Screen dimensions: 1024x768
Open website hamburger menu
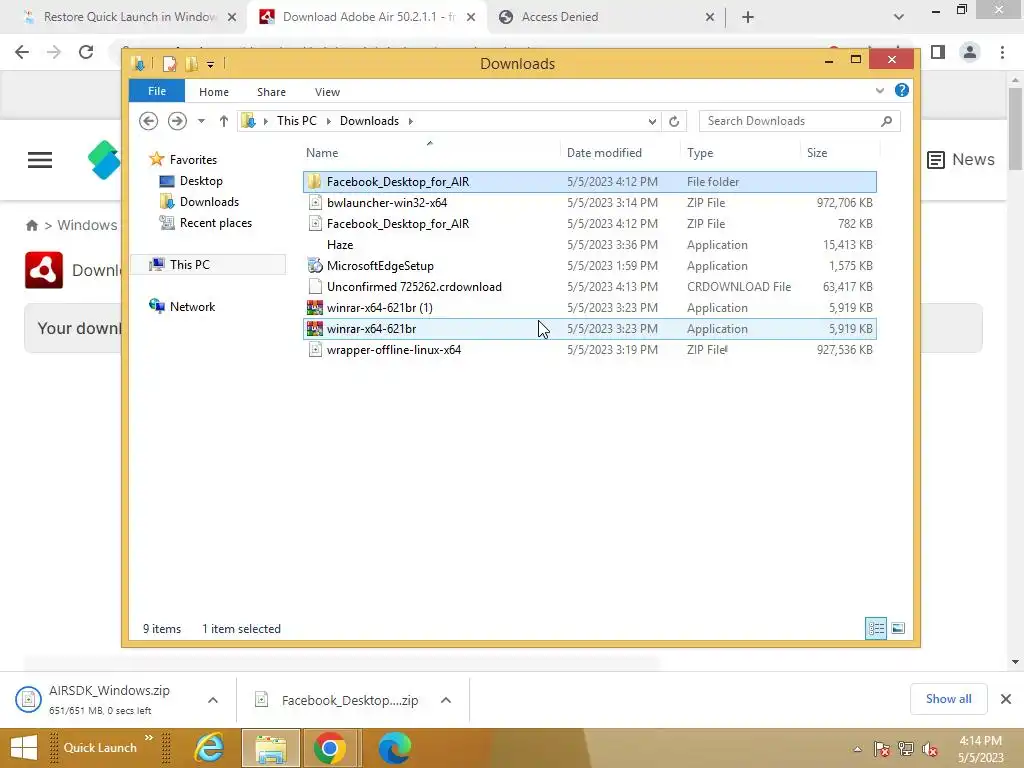[40, 159]
